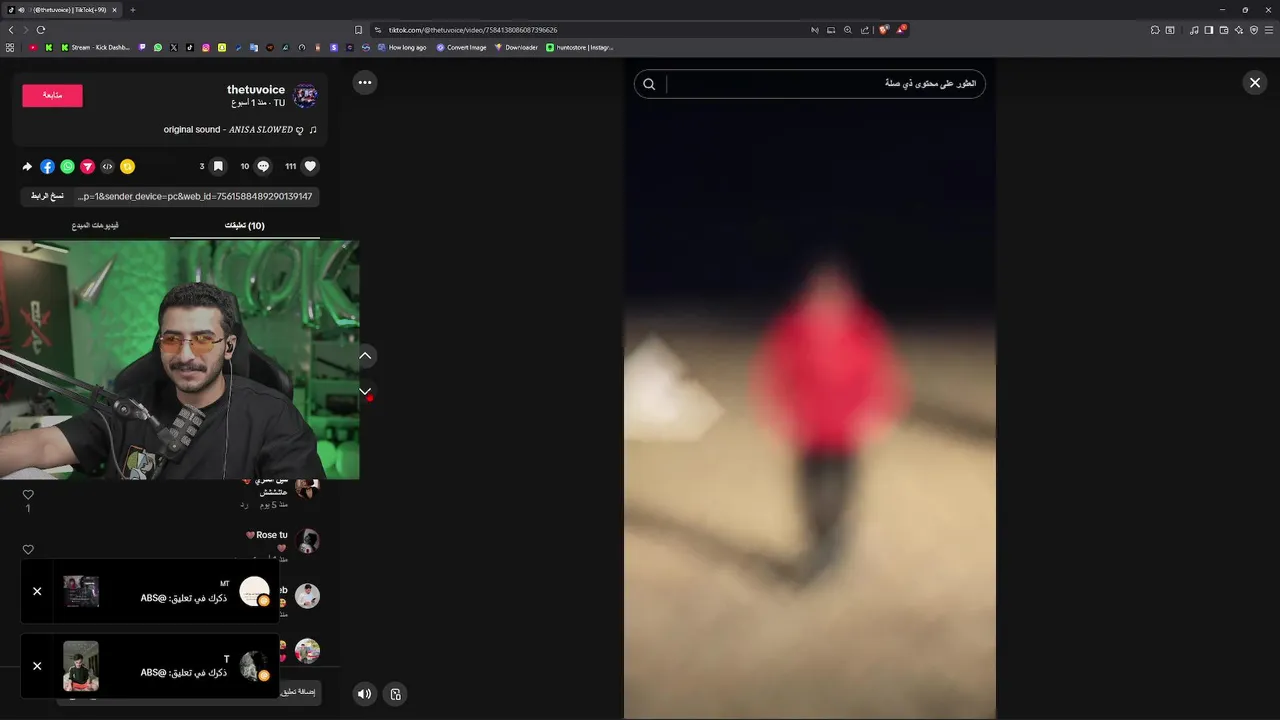Go to previous video with up chevron
Screen dimensions: 1280x720
point(365,355)
